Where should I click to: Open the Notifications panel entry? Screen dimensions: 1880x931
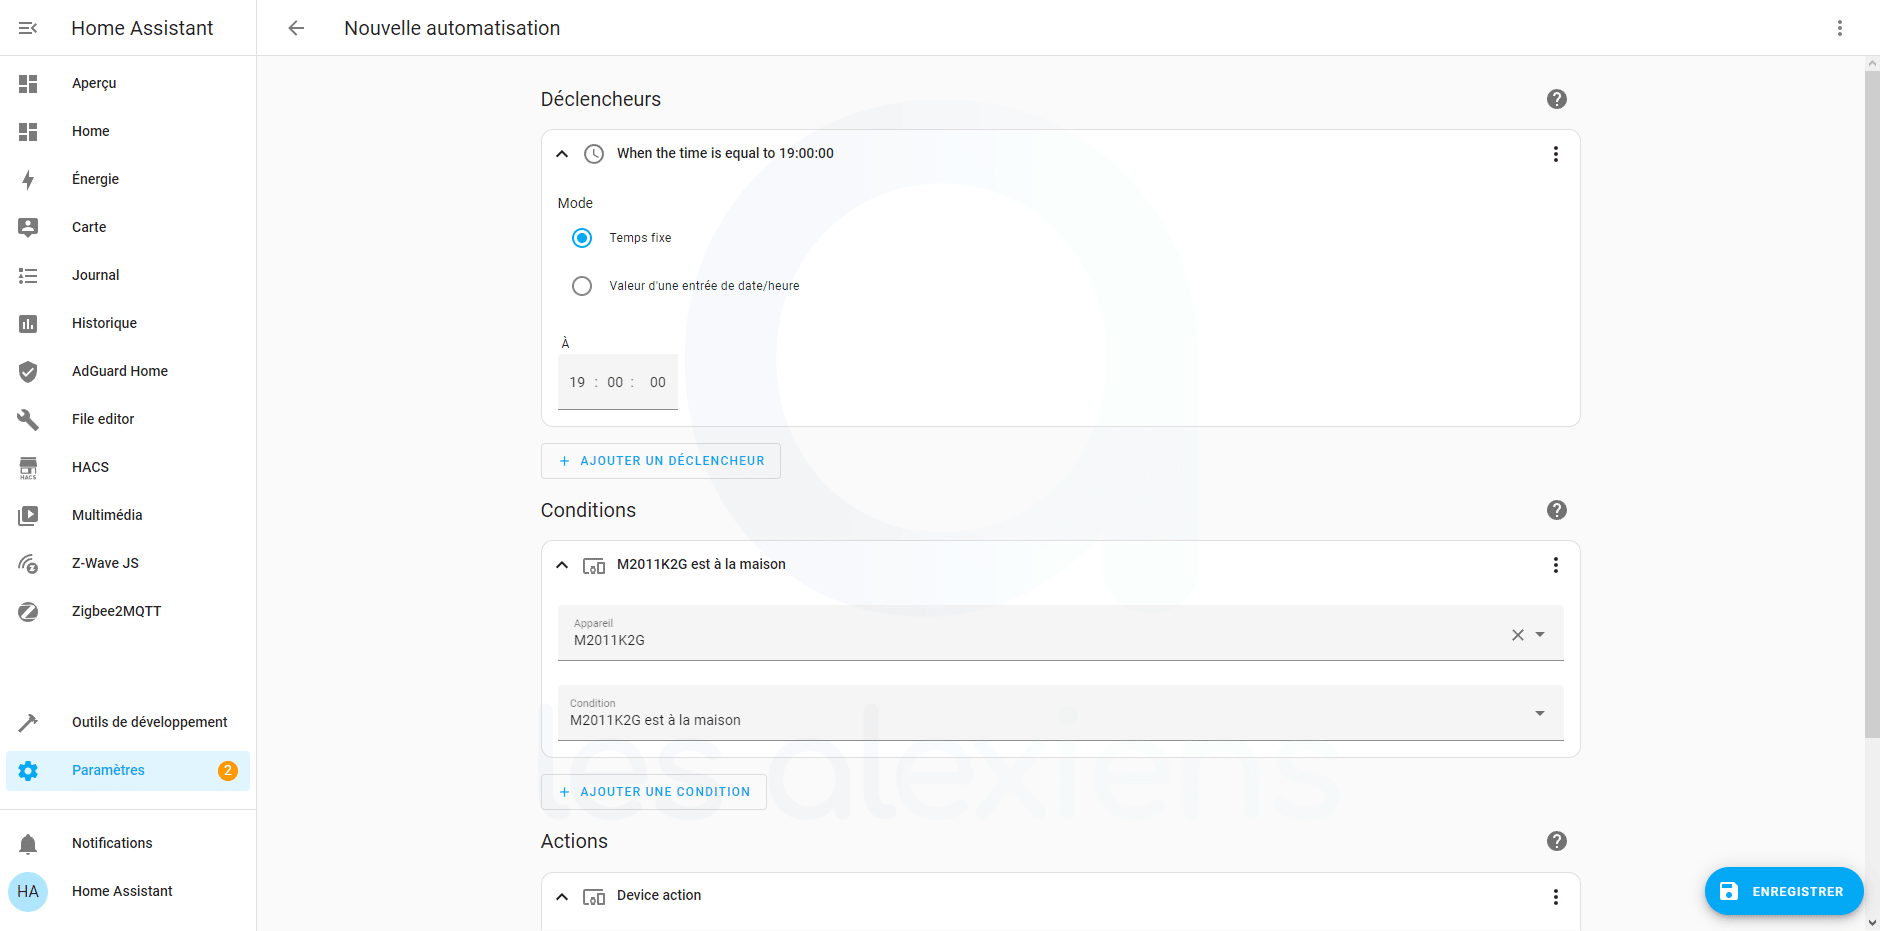pos(128,844)
